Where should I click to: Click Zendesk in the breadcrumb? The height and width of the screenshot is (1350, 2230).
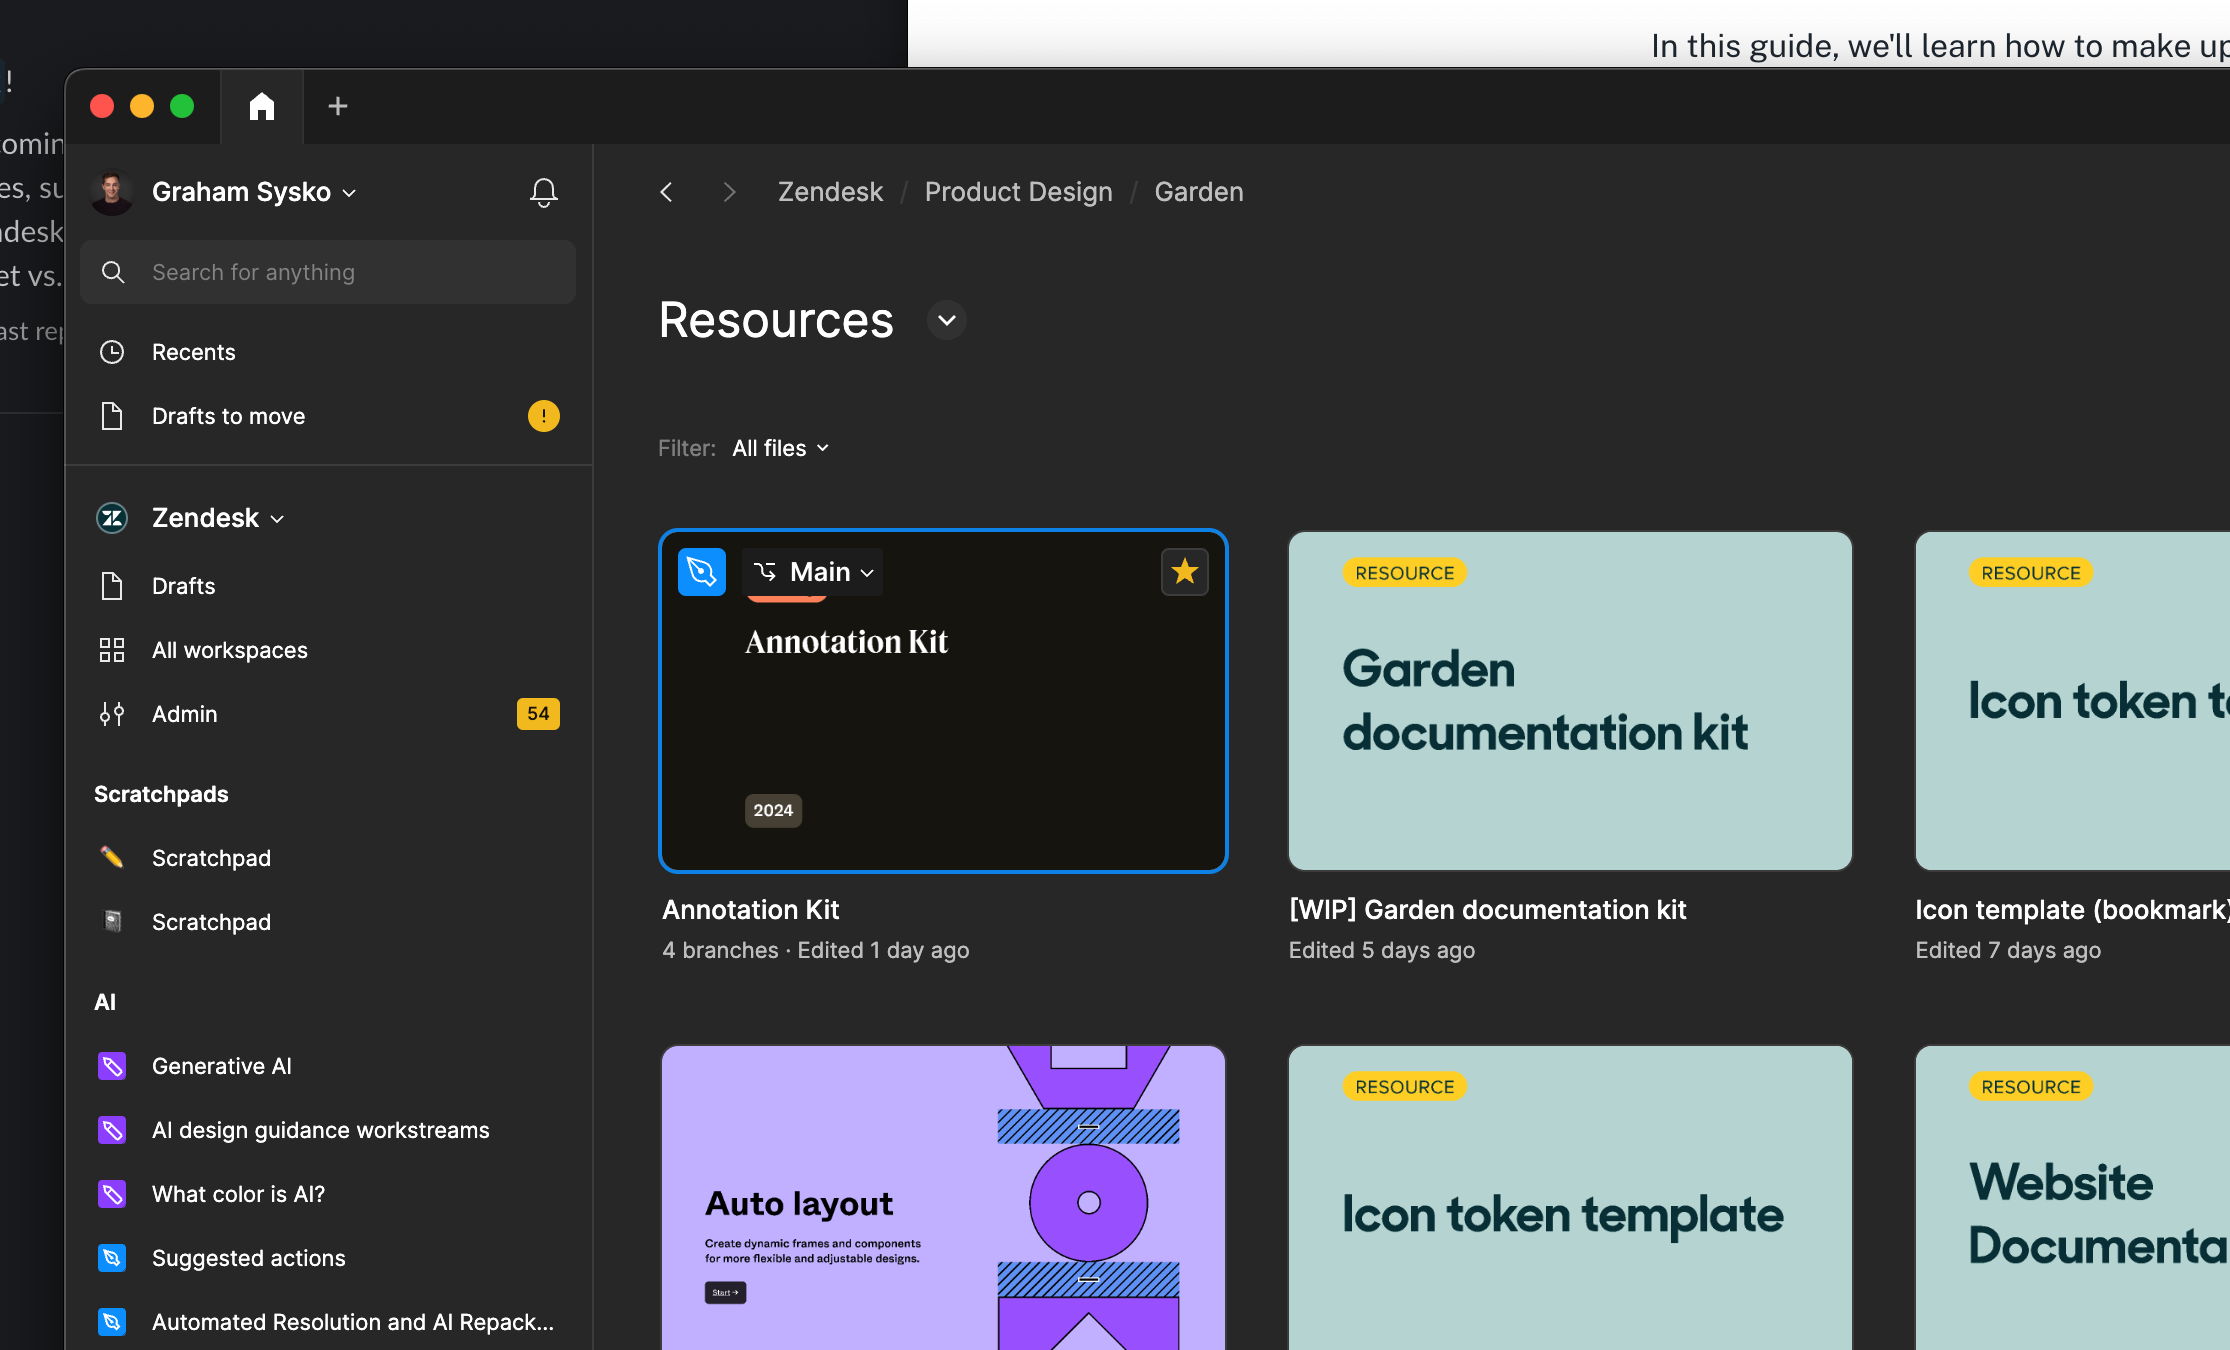[830, 192]
